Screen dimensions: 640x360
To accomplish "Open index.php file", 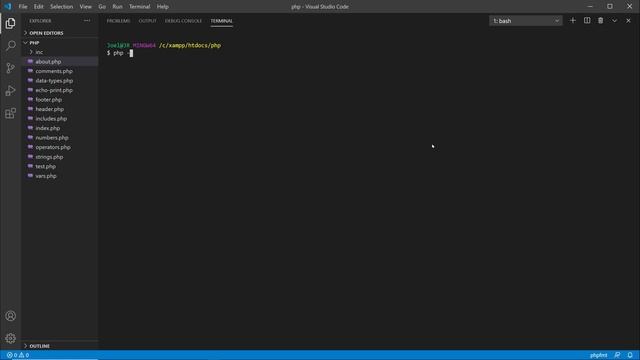I will 60,128.
